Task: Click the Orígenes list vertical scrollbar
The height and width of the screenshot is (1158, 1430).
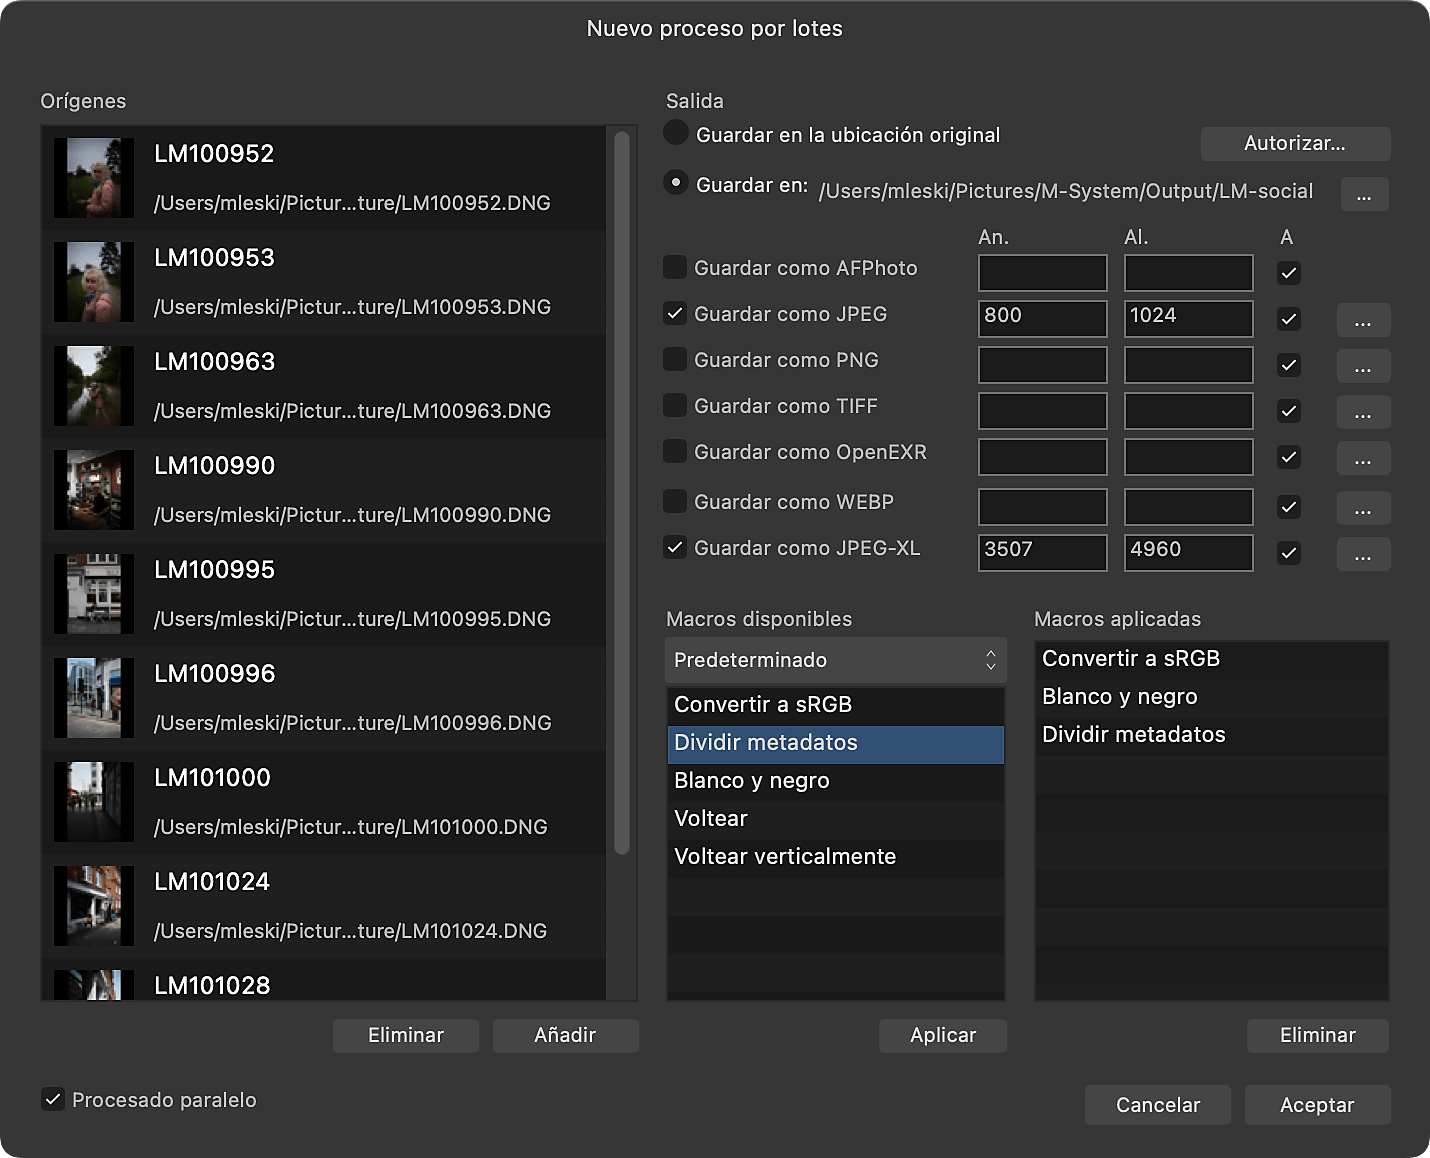Action: pyautogui.click(x=621, y=493)
